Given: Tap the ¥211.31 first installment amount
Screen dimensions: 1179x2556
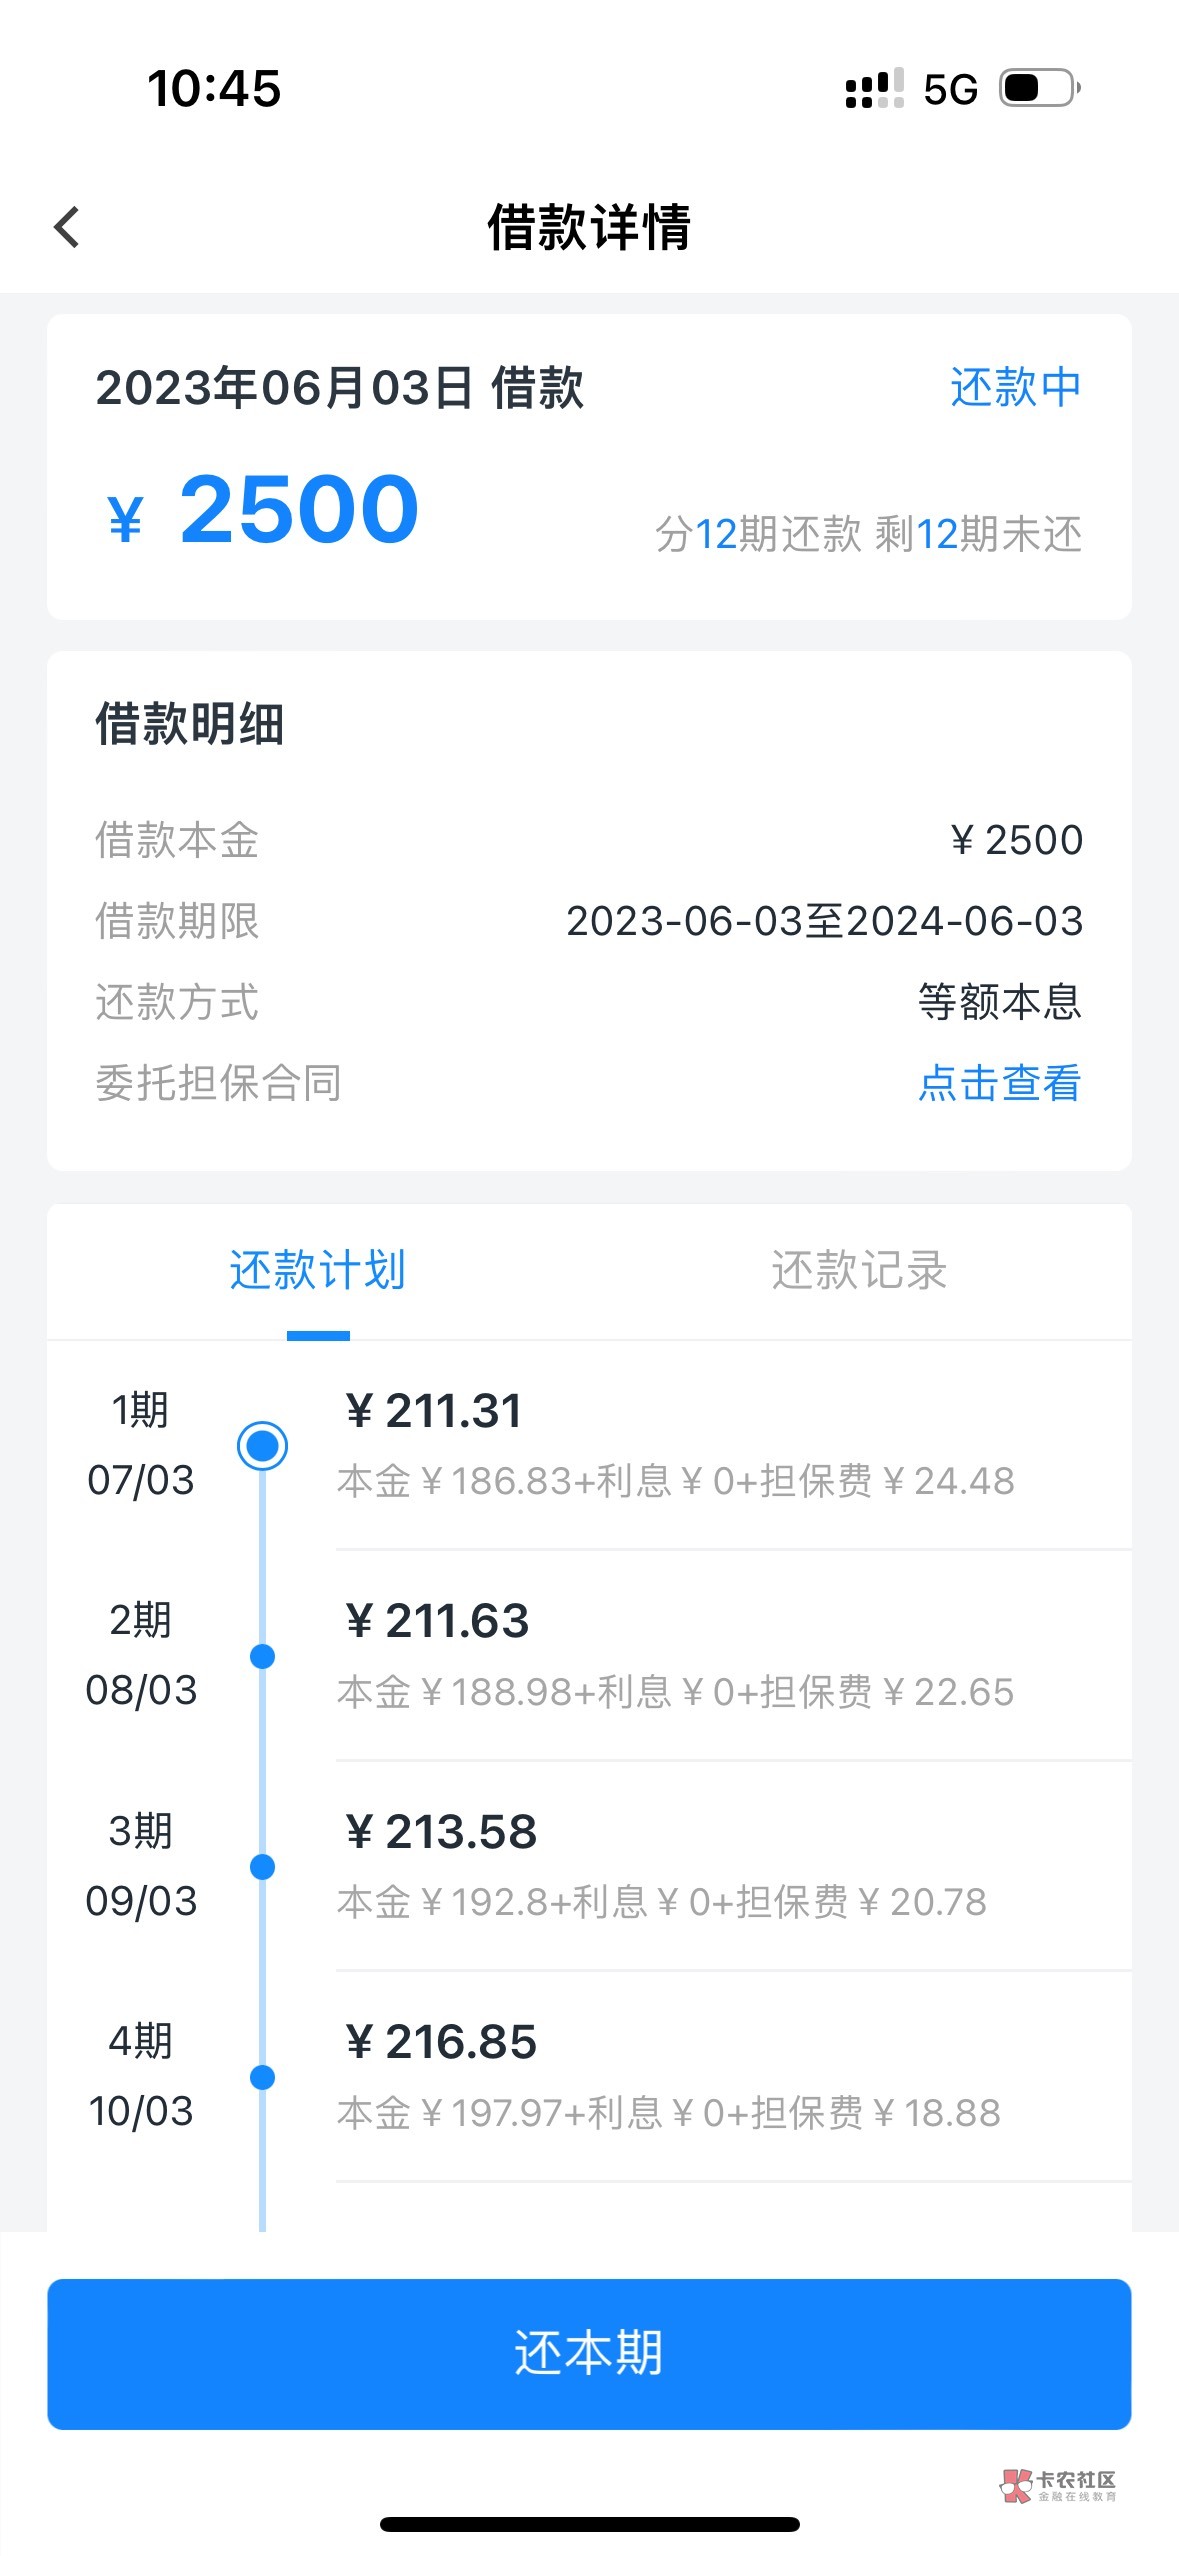Looking at the screenshot, I should pos(434,1411).
